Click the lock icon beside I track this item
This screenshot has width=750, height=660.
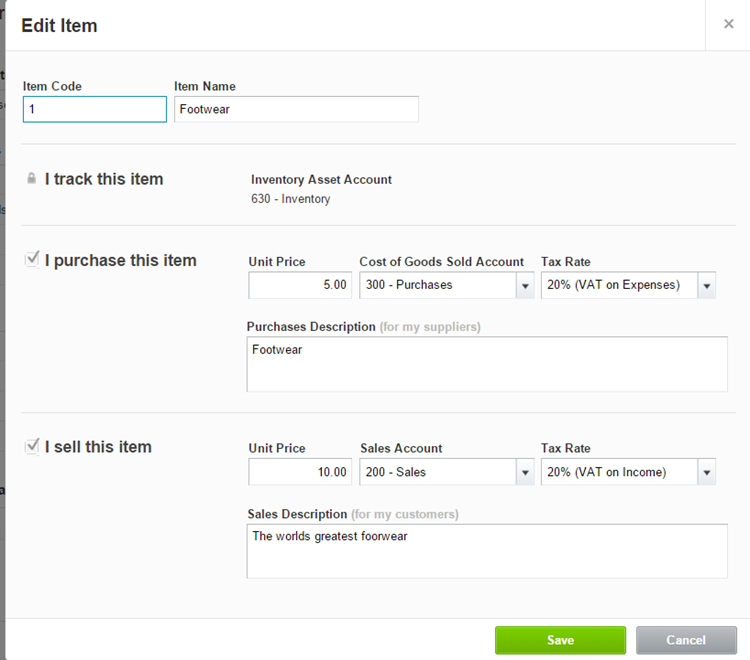31,178
